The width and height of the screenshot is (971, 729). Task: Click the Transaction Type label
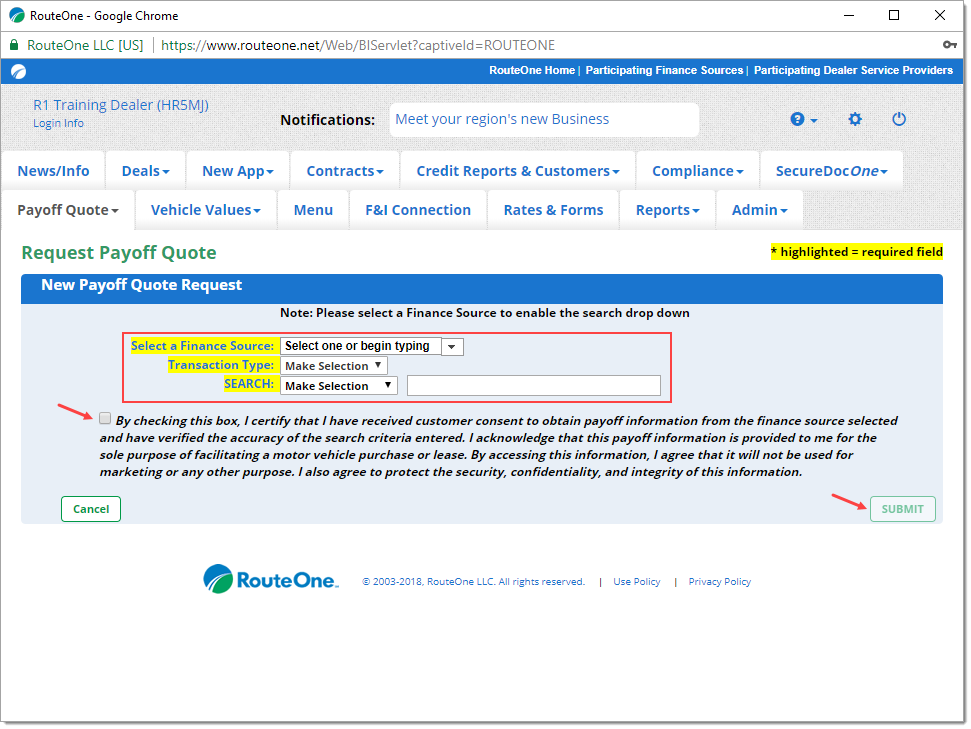click(x=220, y=365)
